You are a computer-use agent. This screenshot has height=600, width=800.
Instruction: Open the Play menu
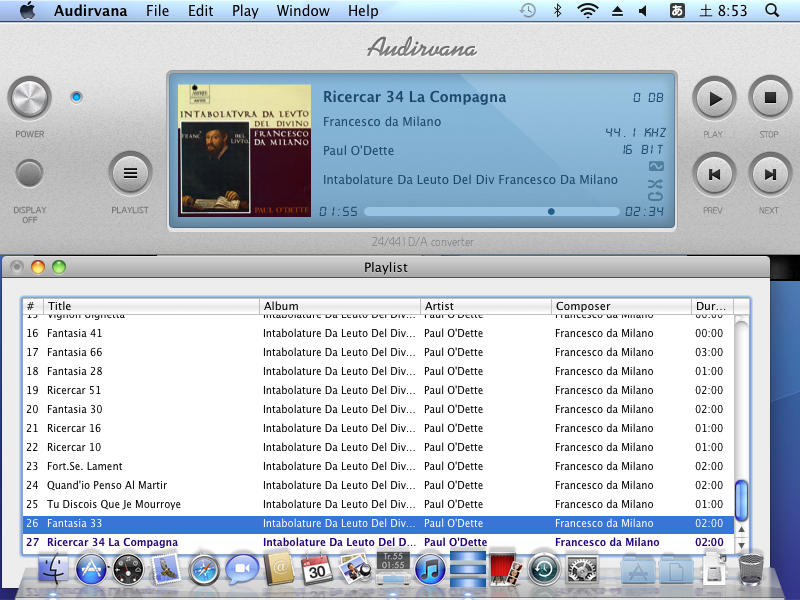point(244,11)
